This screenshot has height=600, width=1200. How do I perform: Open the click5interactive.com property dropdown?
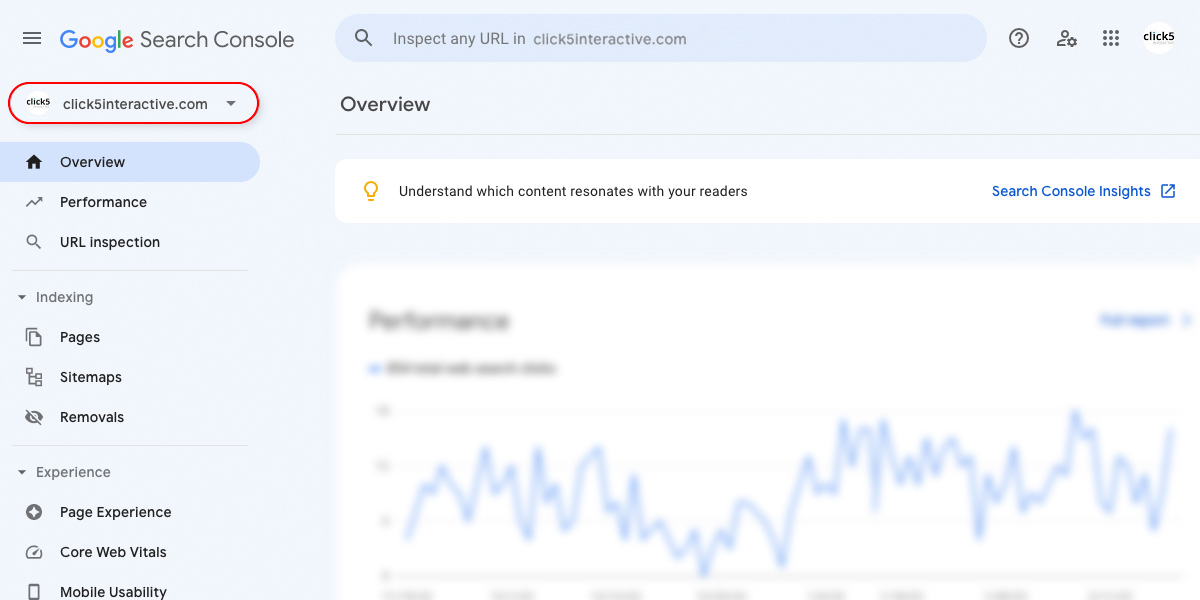(x=134, y=103)
